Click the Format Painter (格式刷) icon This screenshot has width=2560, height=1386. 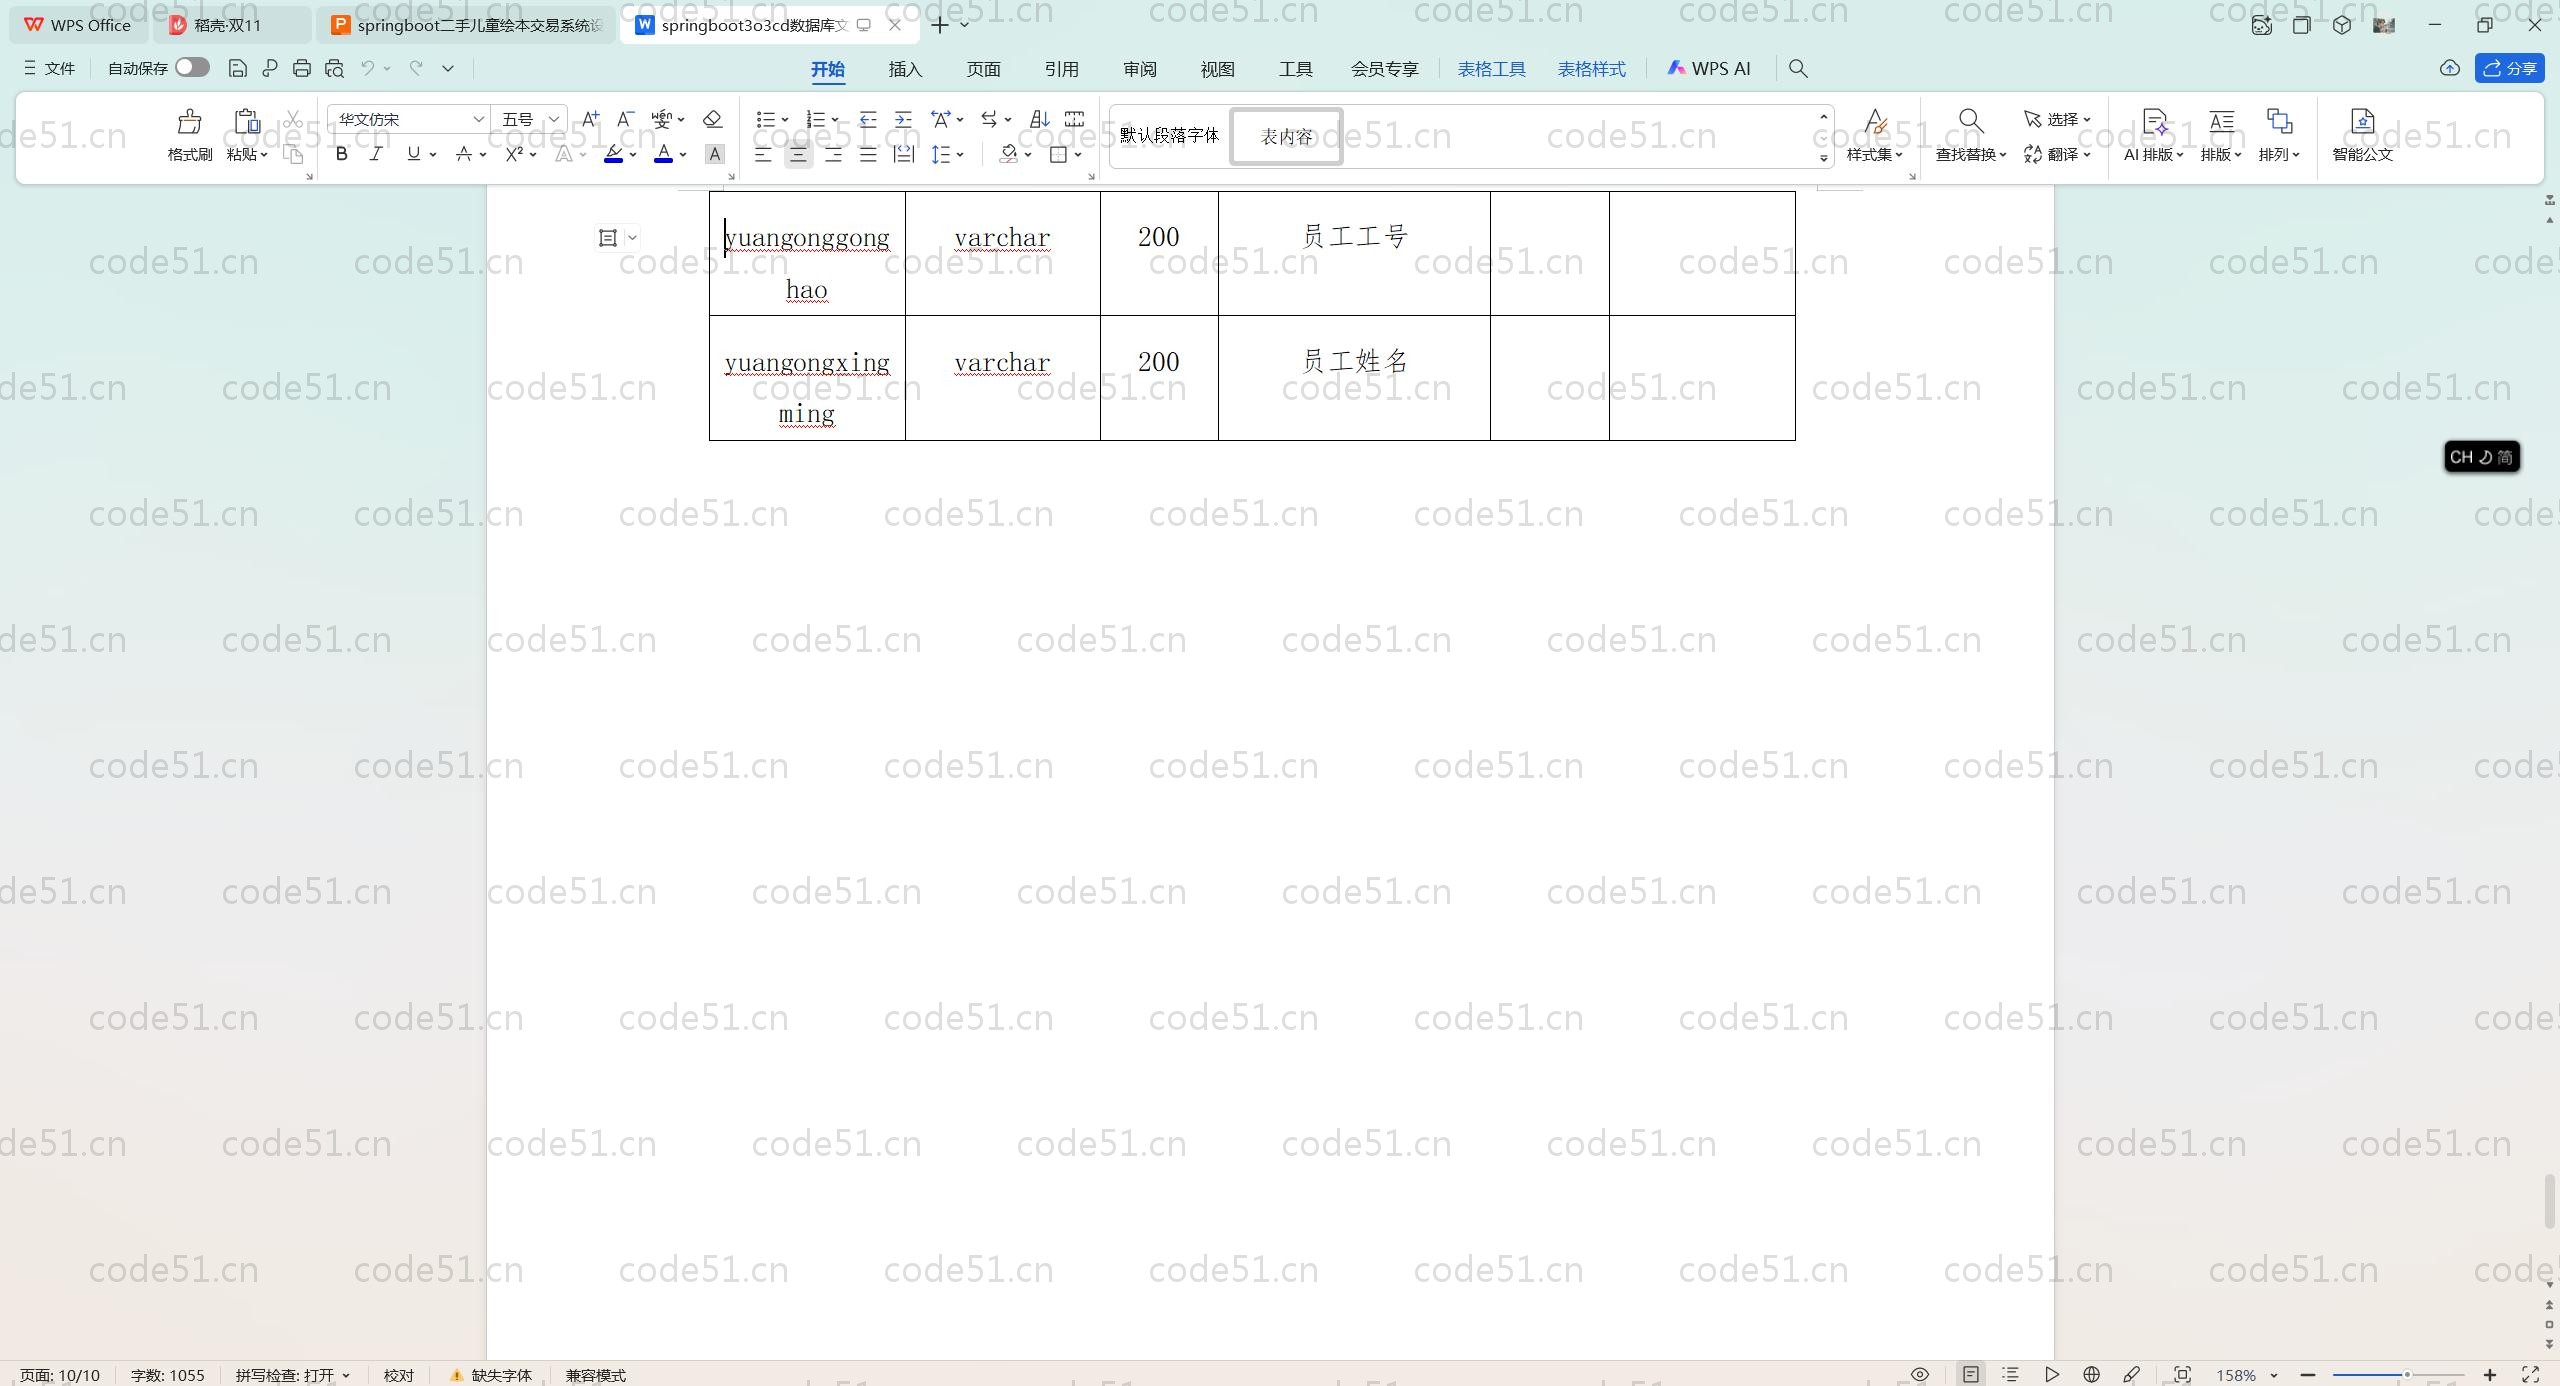coord(189,123)
